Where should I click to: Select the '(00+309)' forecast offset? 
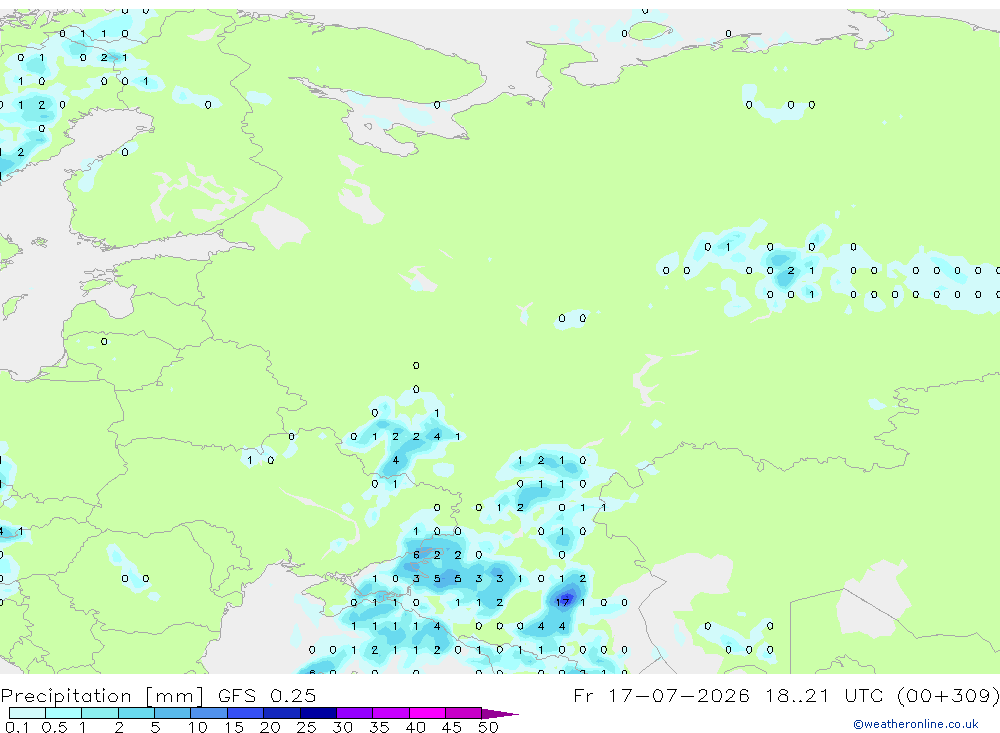click(x=948, y=695)
